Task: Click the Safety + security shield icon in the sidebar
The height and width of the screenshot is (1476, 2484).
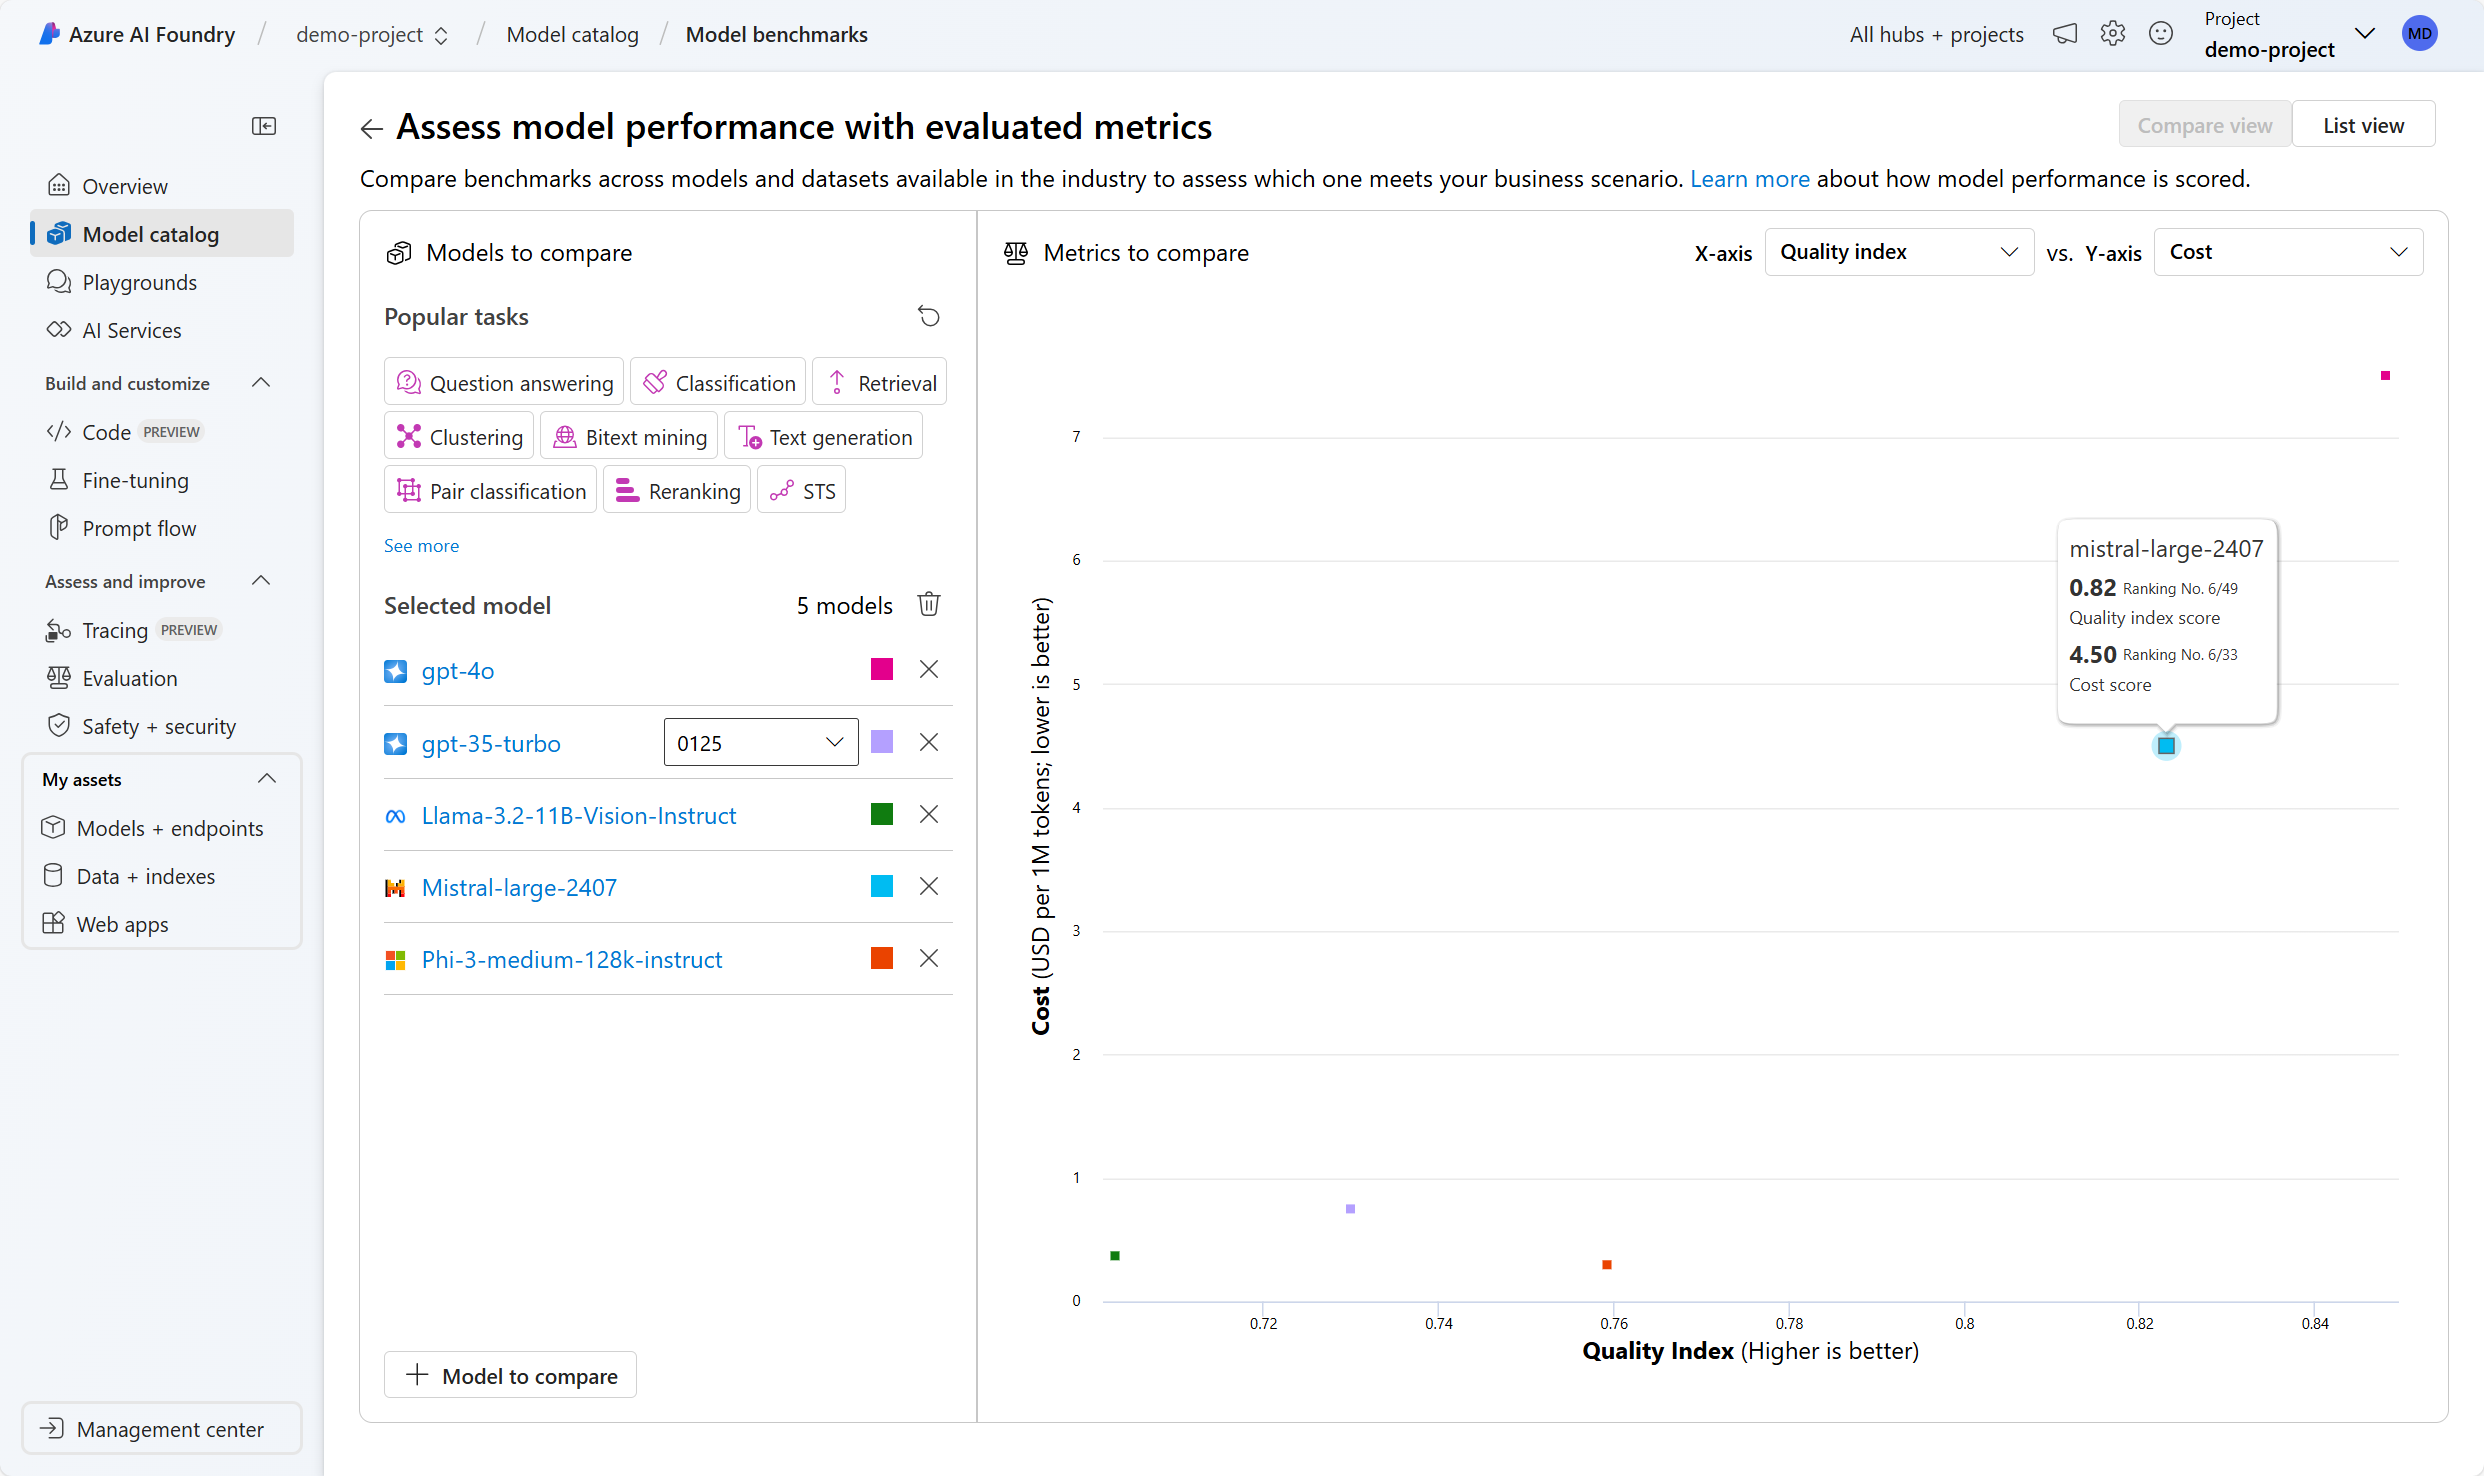Action: [x=59, y=726]
